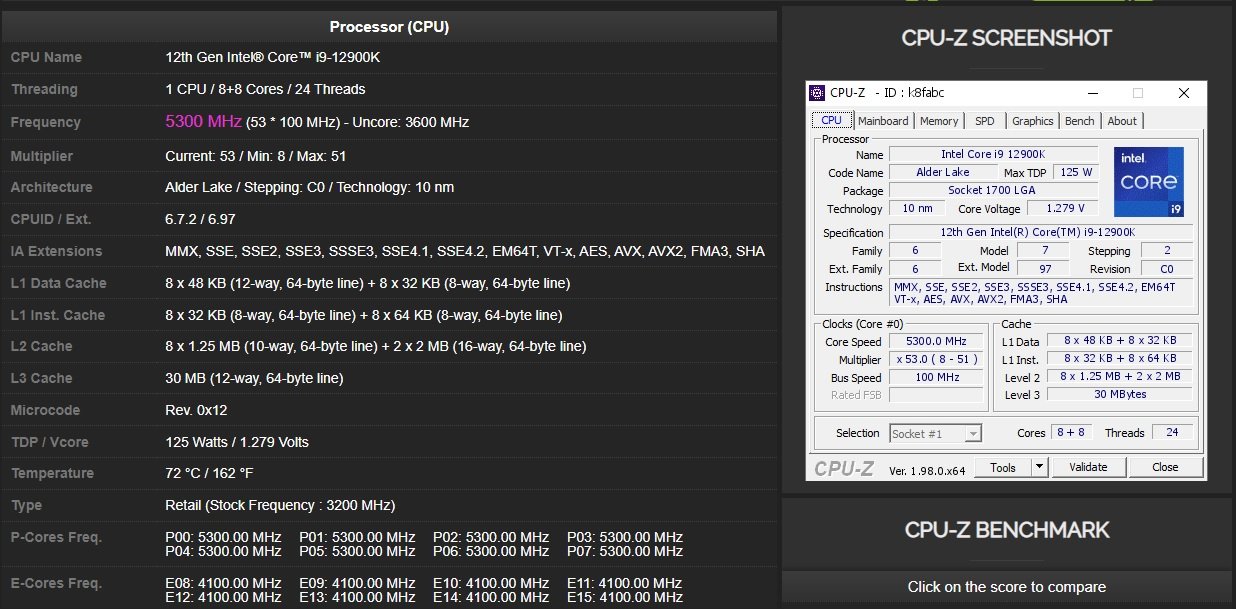Viewport: 1236px width, 610px height.
Task: Open the SPD tab
Action: [x=985, y=121]
